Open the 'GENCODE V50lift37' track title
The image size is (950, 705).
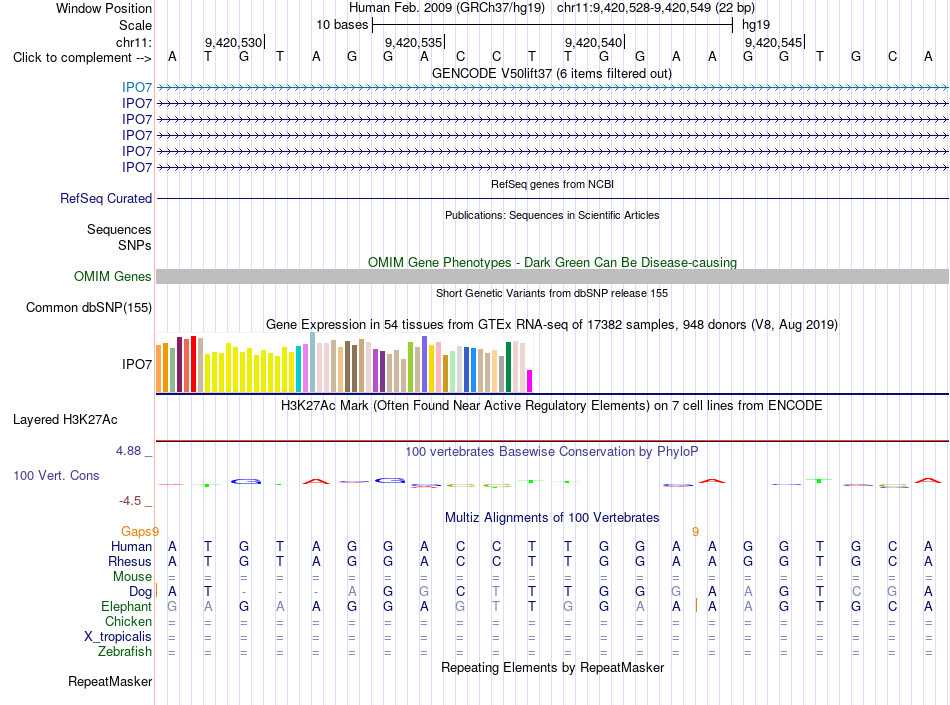coord(551,73)
